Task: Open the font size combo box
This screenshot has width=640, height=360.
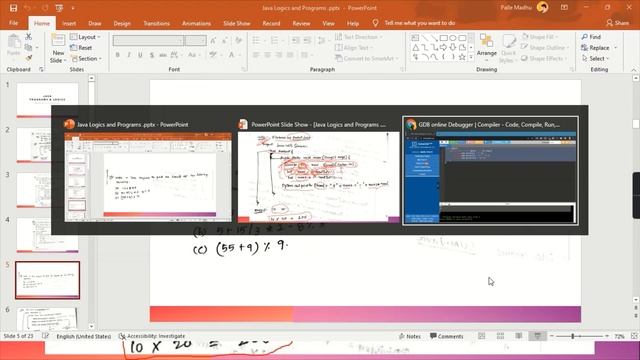Action: (196, 40)
